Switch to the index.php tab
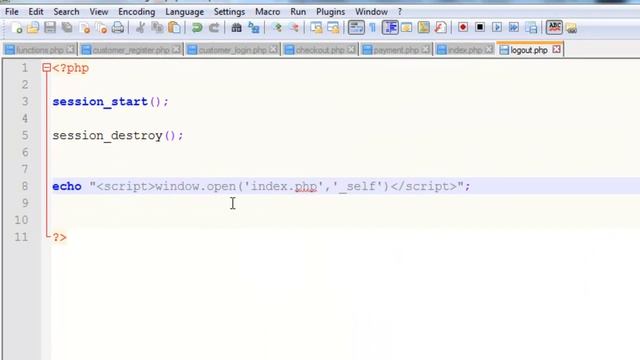The width and height of the screenshot is (640, 360). tap(465, 50)
